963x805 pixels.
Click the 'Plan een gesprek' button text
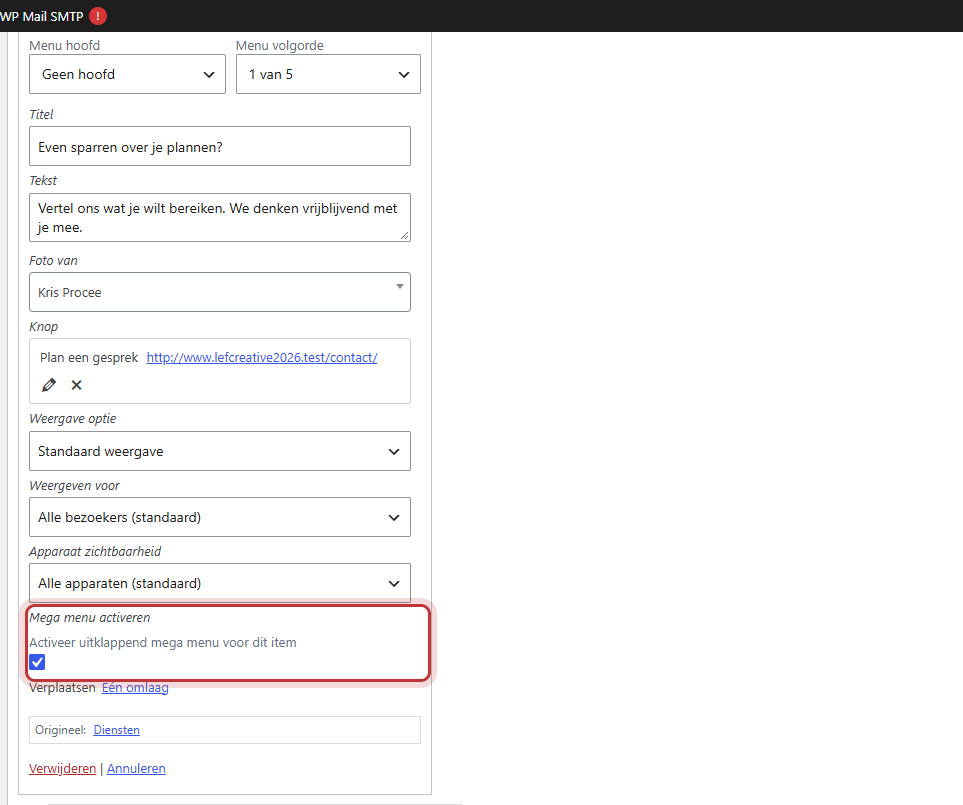coord(89,357)
